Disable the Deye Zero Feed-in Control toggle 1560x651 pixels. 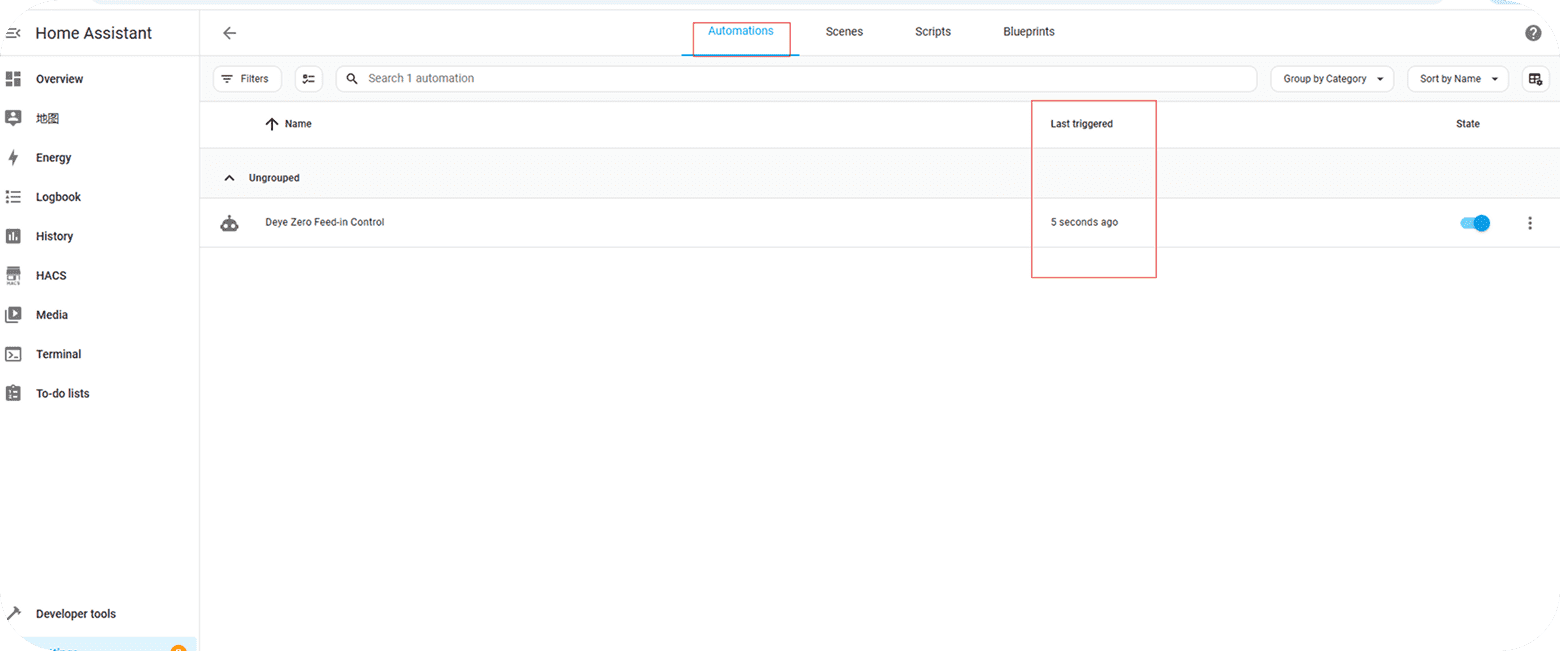(x=1475, y=223)
